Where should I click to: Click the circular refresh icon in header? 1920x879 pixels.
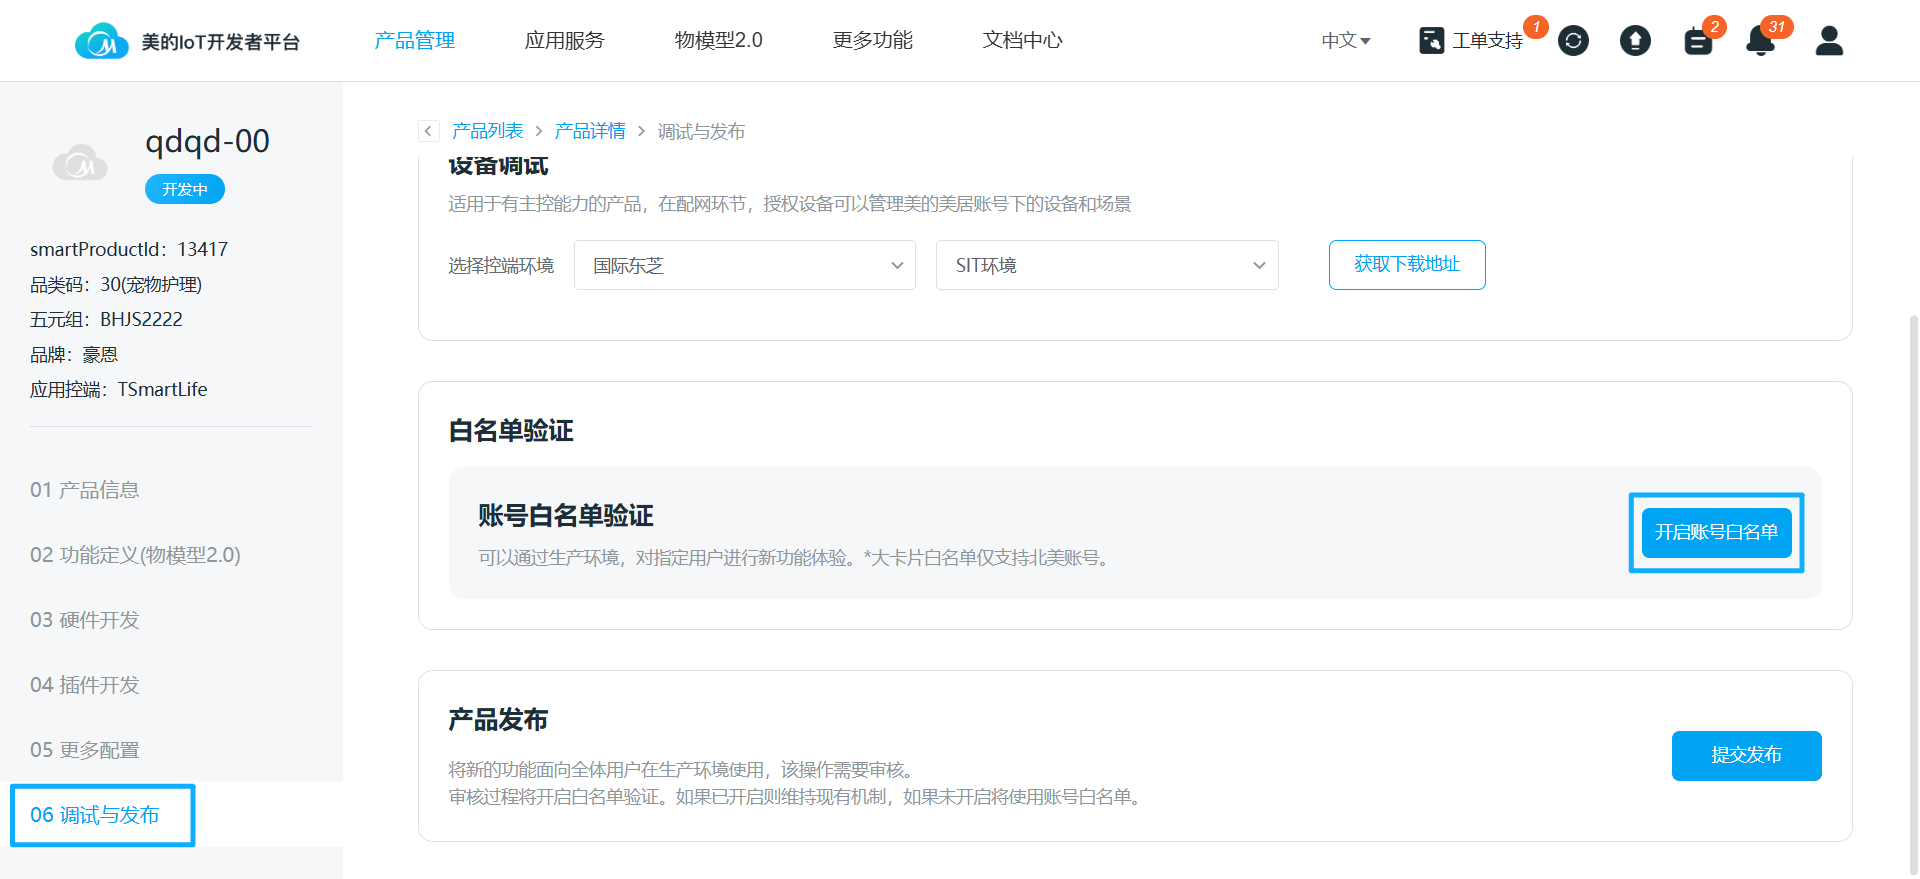click(x=1573, y=41)
